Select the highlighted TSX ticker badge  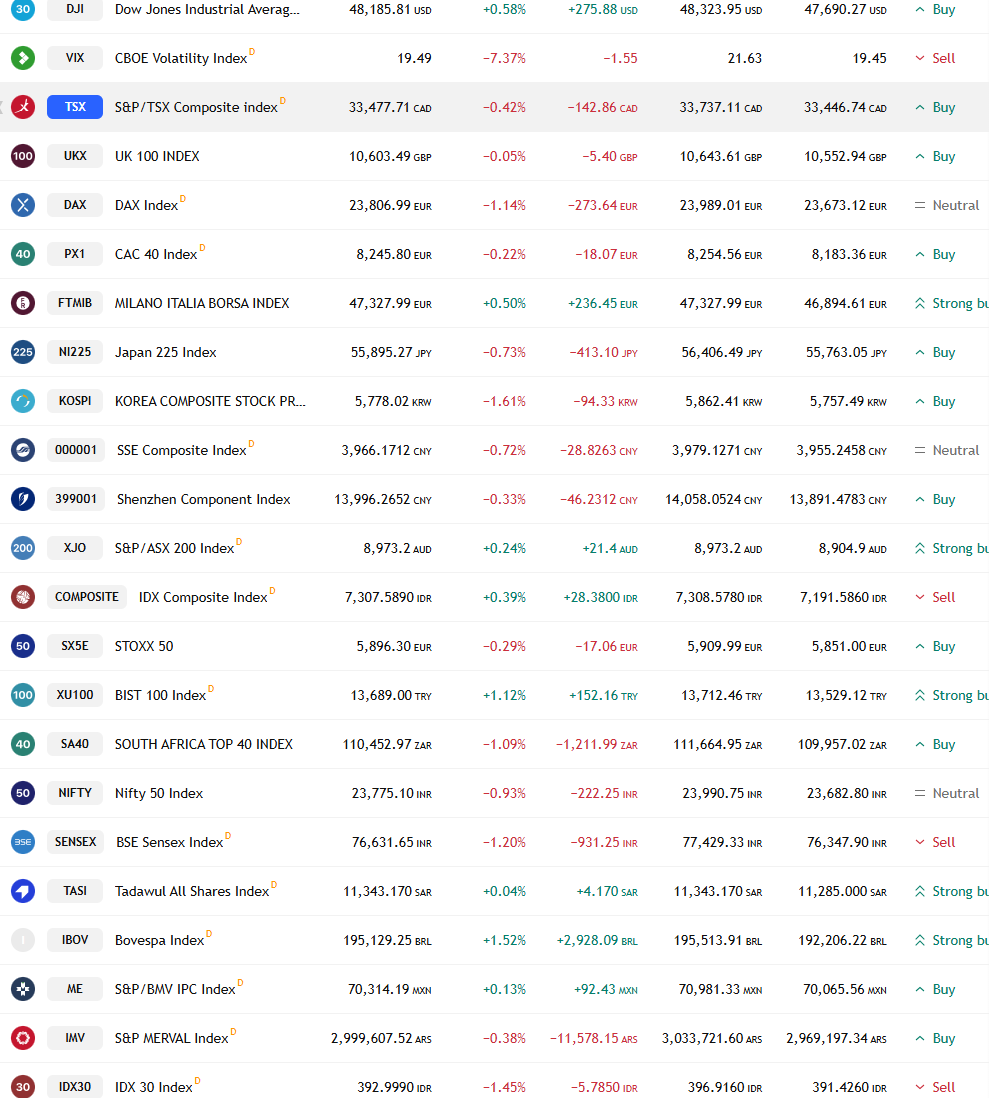pos(75,106)
